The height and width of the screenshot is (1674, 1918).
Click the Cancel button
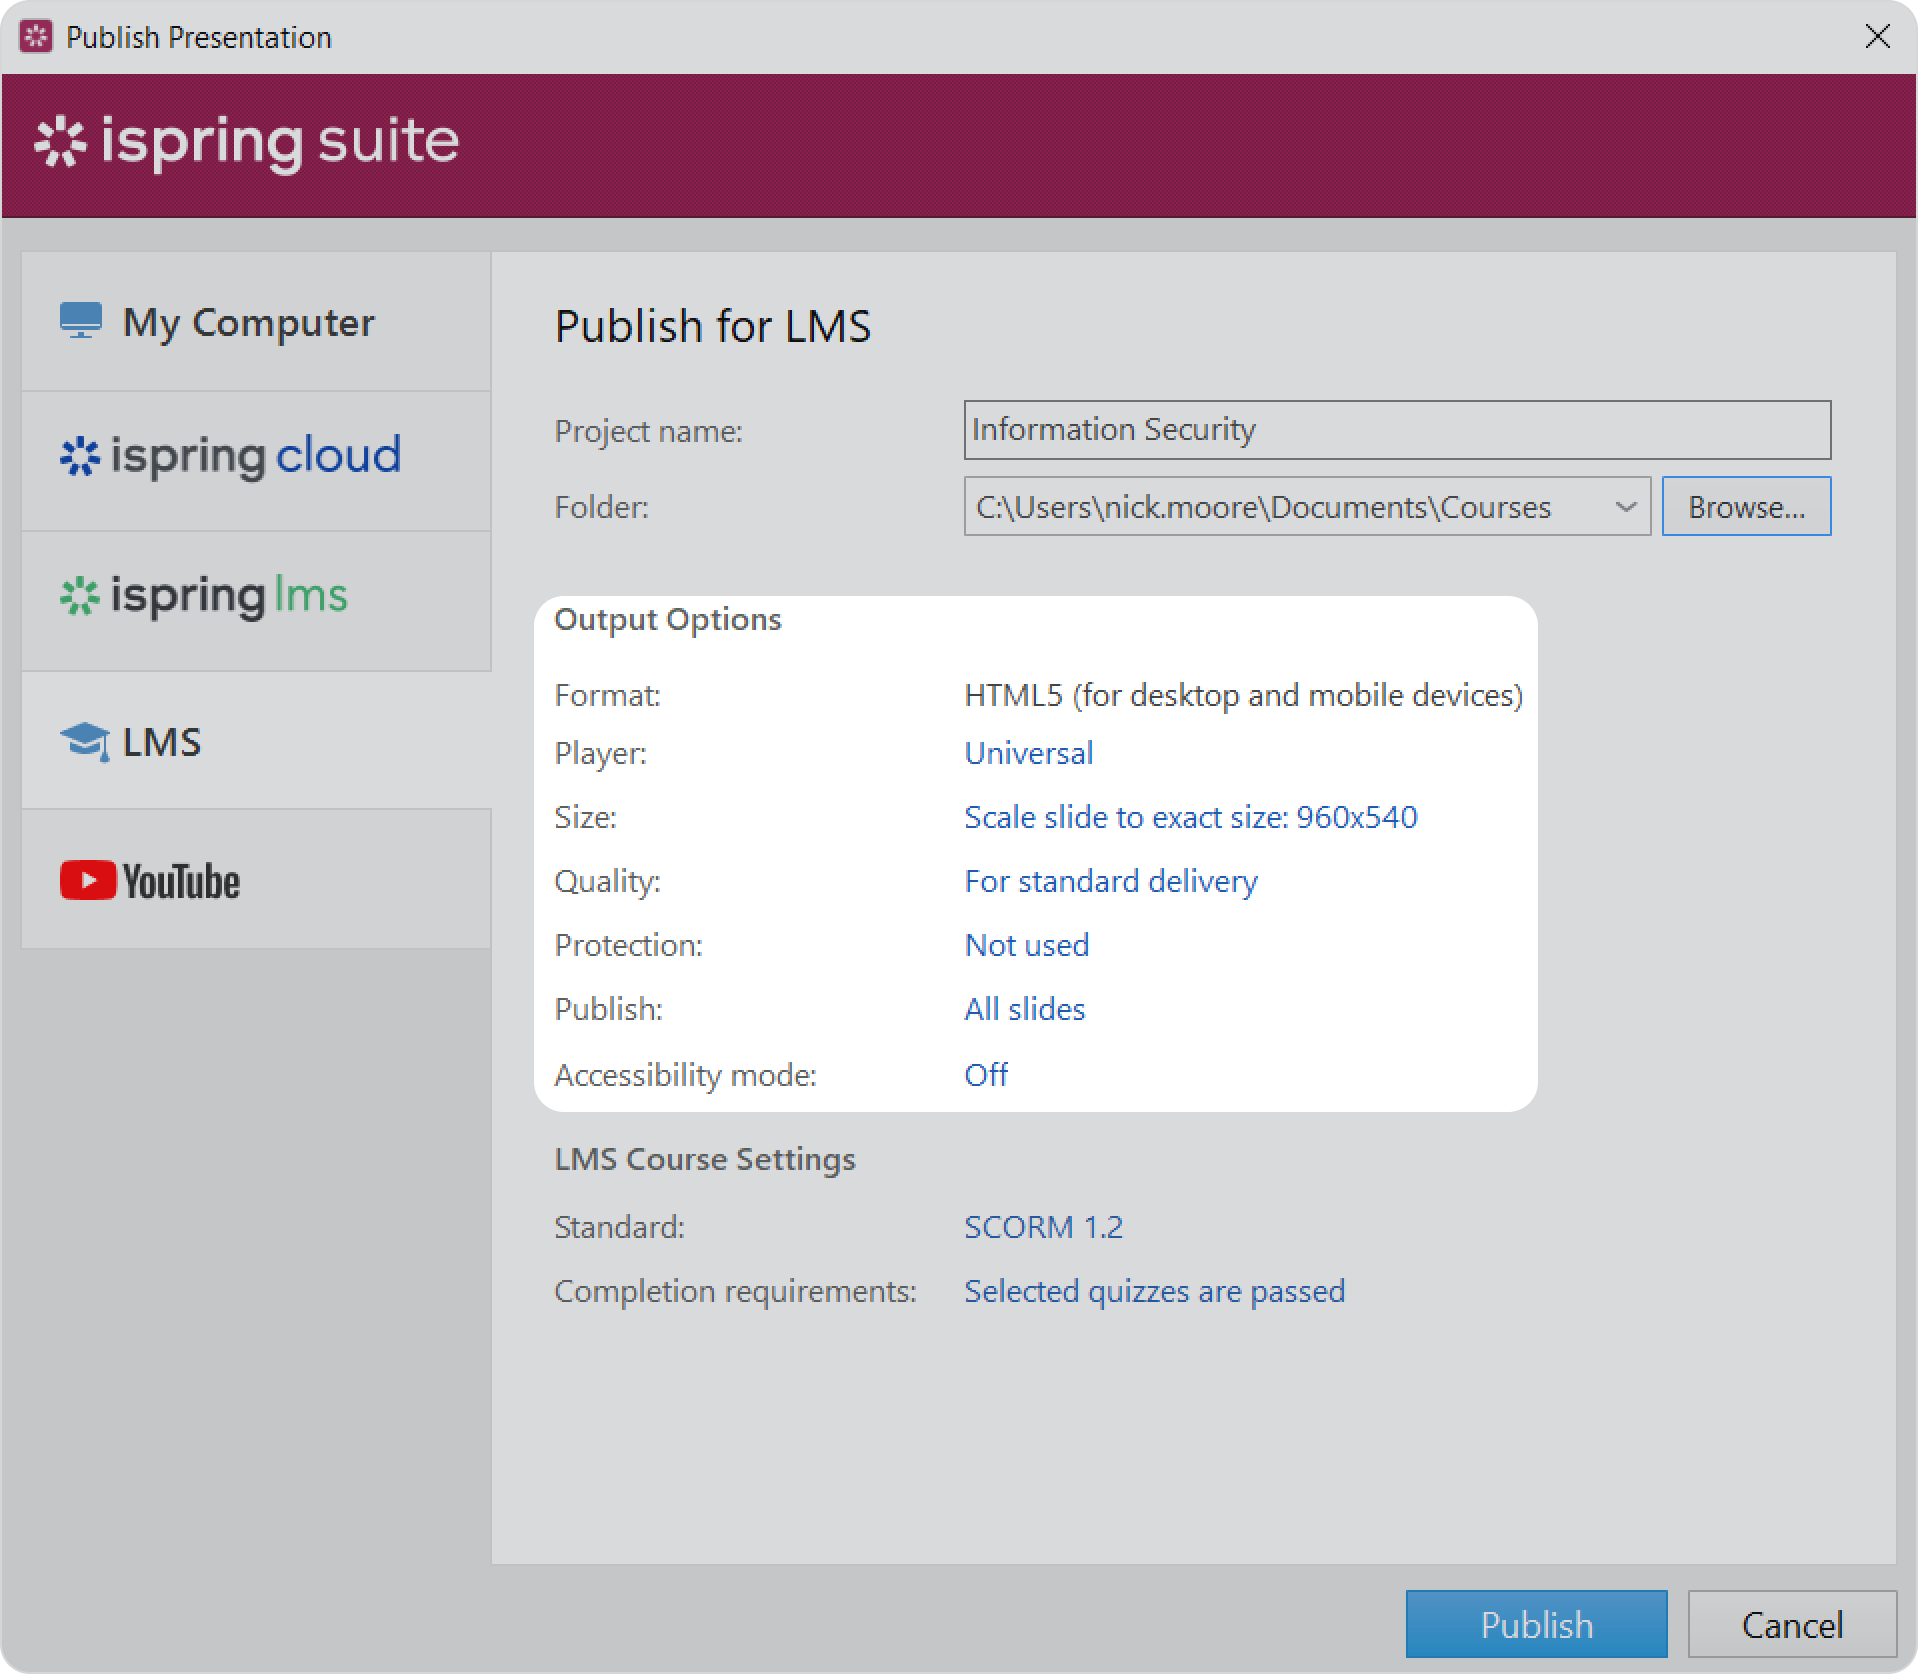[x=1791, y=1625]
